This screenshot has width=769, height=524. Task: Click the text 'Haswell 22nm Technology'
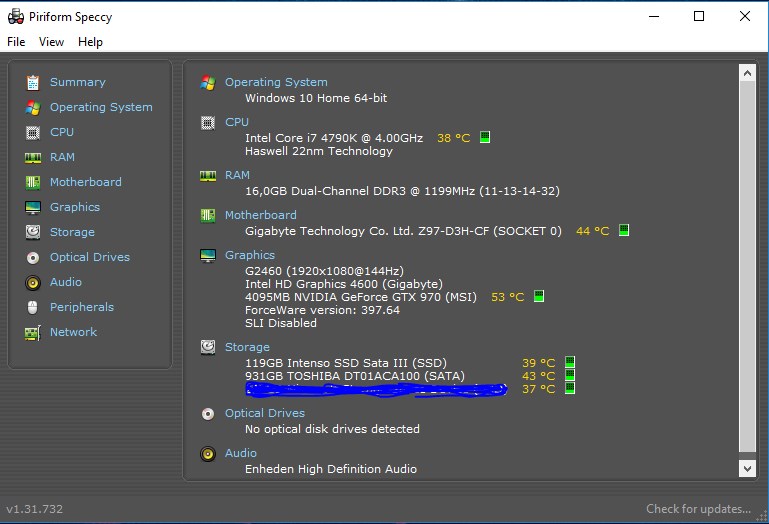(319, 151)
